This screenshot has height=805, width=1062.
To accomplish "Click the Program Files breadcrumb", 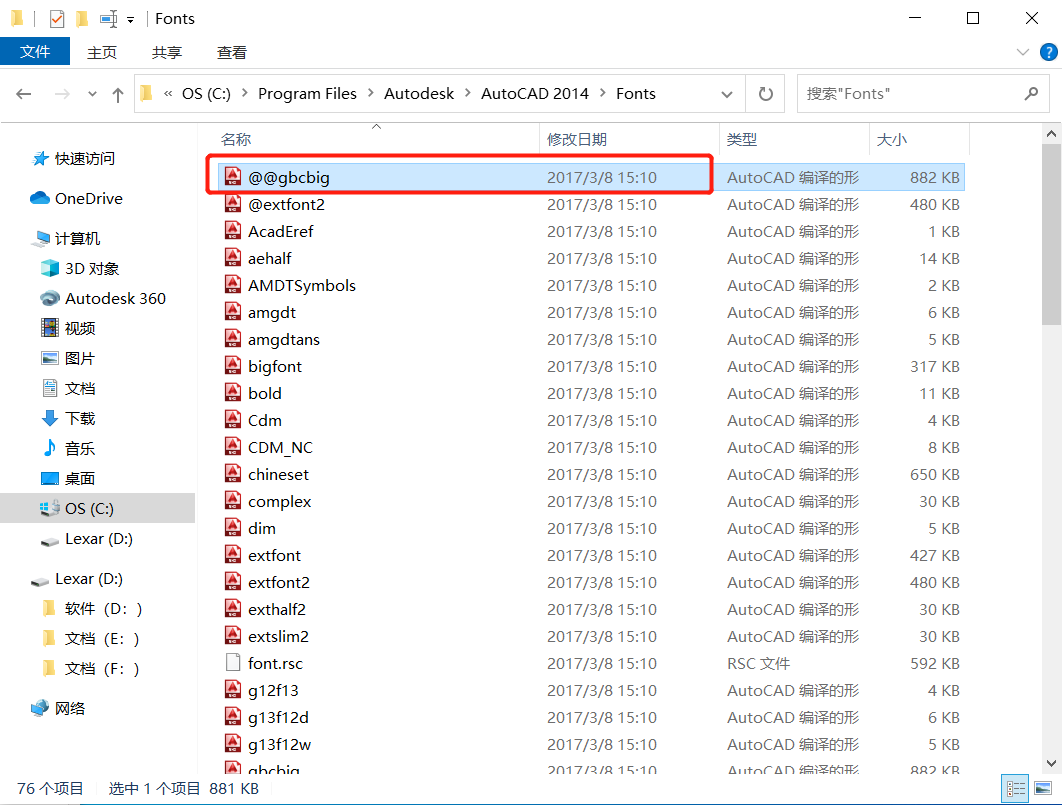I will tap(307, 93).
